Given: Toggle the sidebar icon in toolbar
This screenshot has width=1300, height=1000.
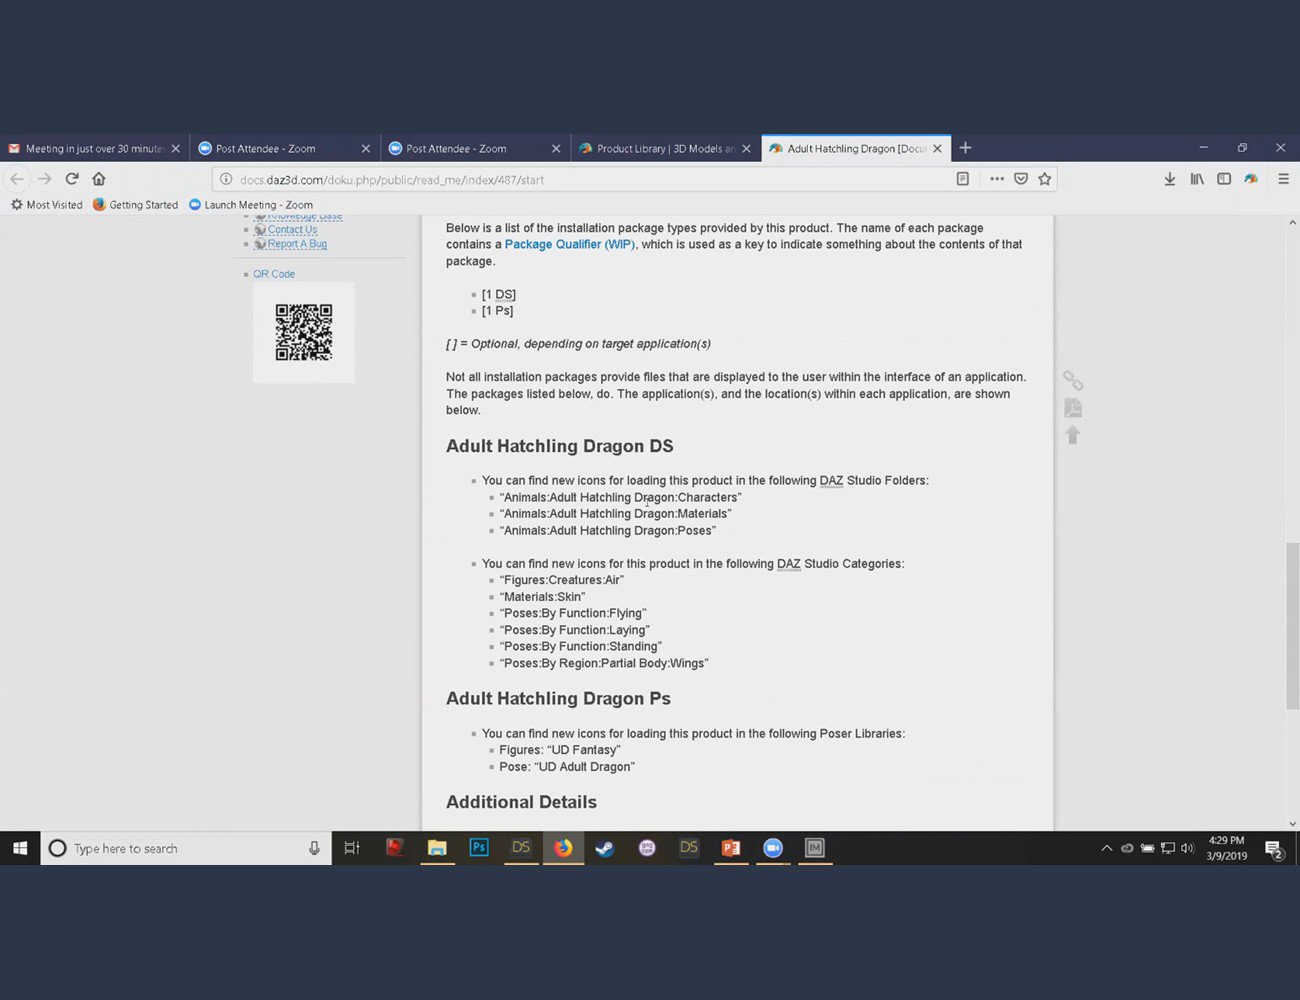Looking at the screenshot, I should pyautogui.click(x=1224, y=179).
